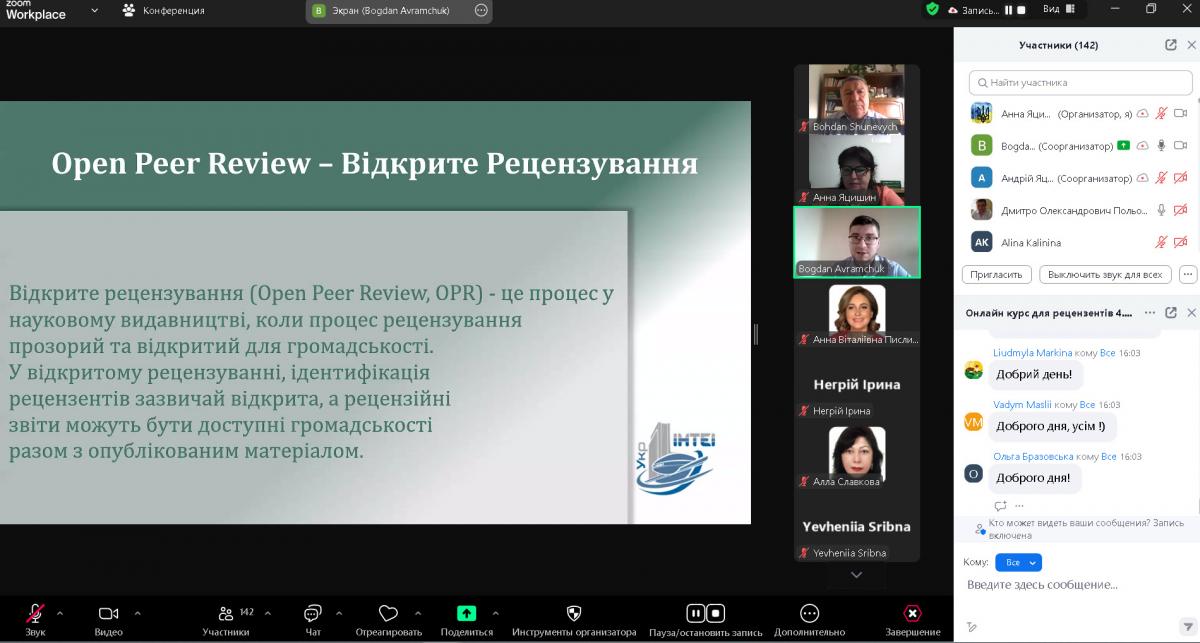This screenshot has width=1200, height=643.
Task: Toggle Alina Kalinina's muted microphone icon
Action: point(1161,242)
